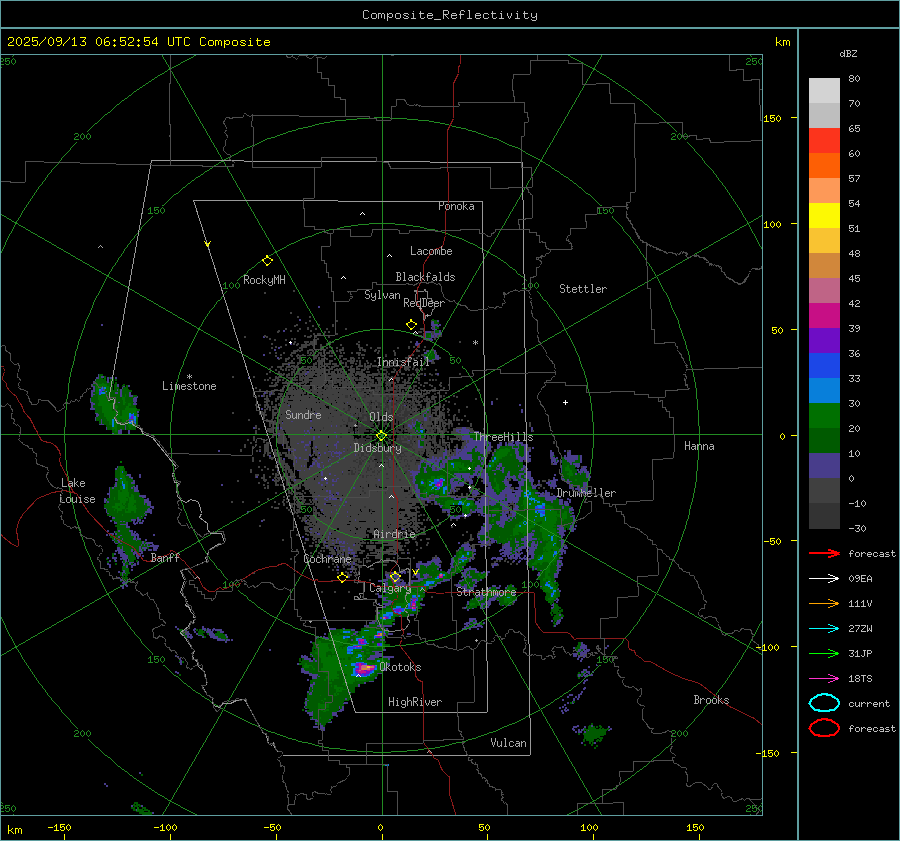Click the yellow diamond marker below Cochrane
Image resolution: width=900 pixels, height=841 pixels.
(343, 577)
